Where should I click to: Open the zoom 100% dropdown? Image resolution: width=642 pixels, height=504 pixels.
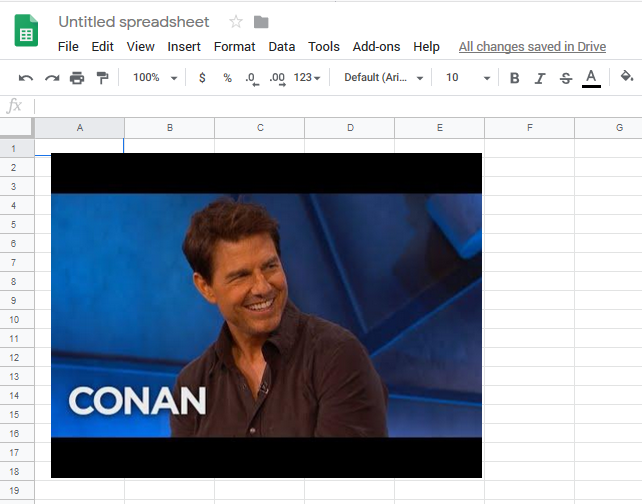(x=155, y=77)
